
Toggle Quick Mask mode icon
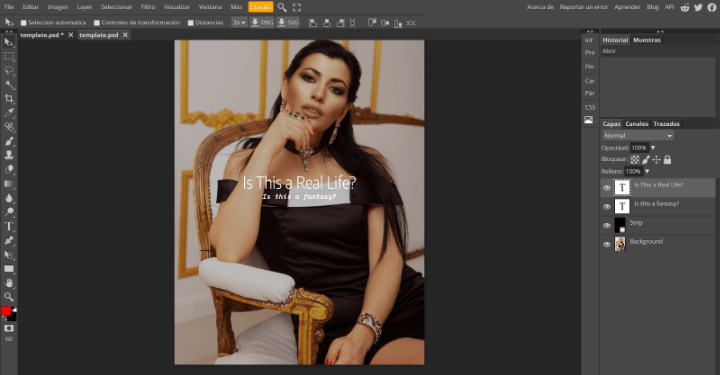[9, 329]
